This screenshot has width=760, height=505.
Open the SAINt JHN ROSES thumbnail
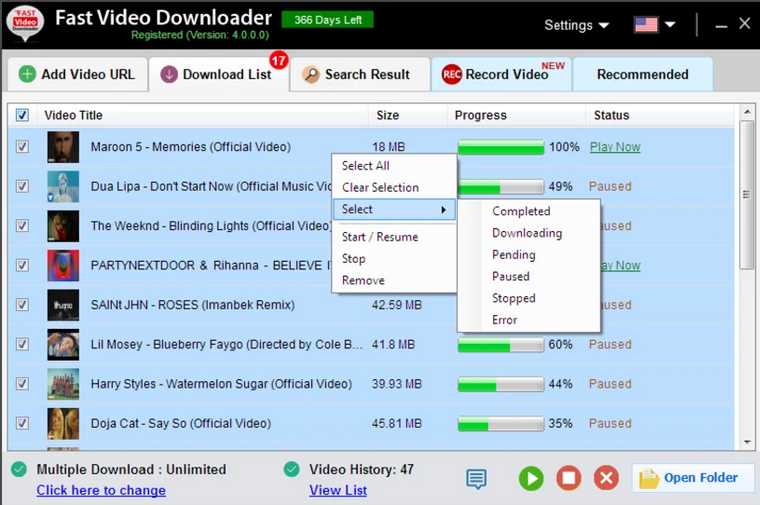[x=63, y=305]
